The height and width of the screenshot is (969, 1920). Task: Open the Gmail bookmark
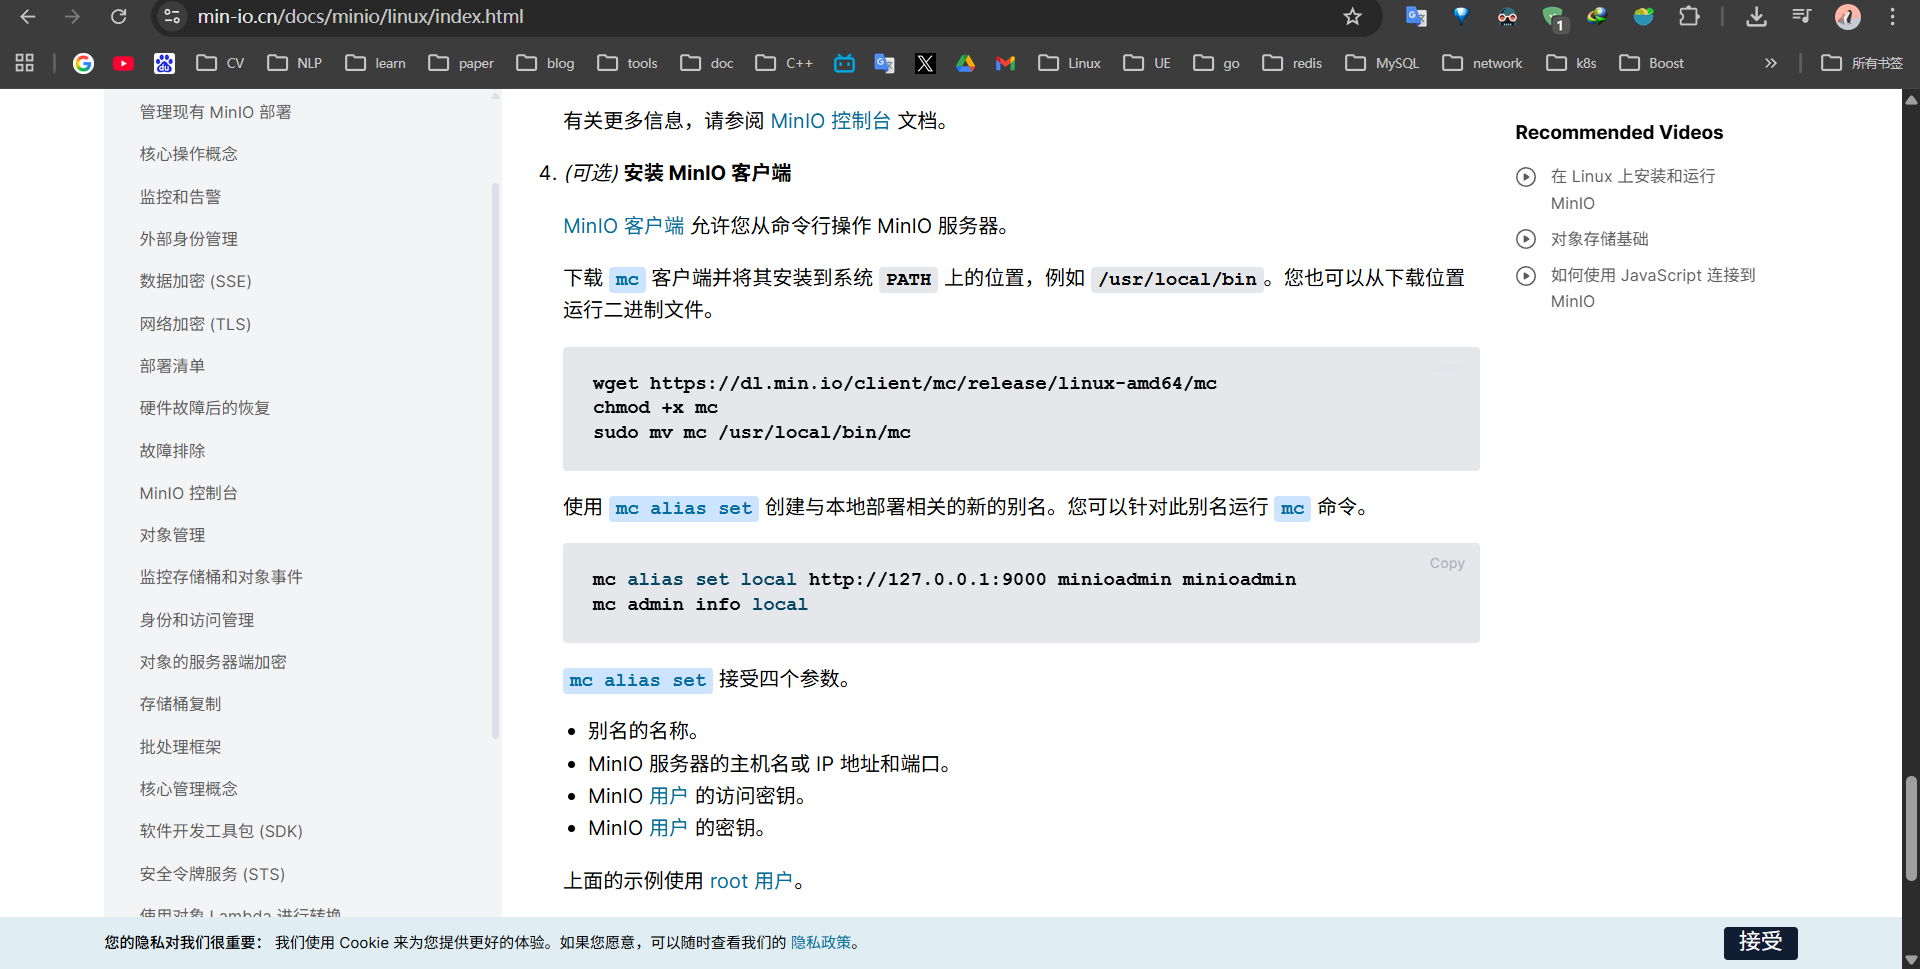click(1005, 63)
